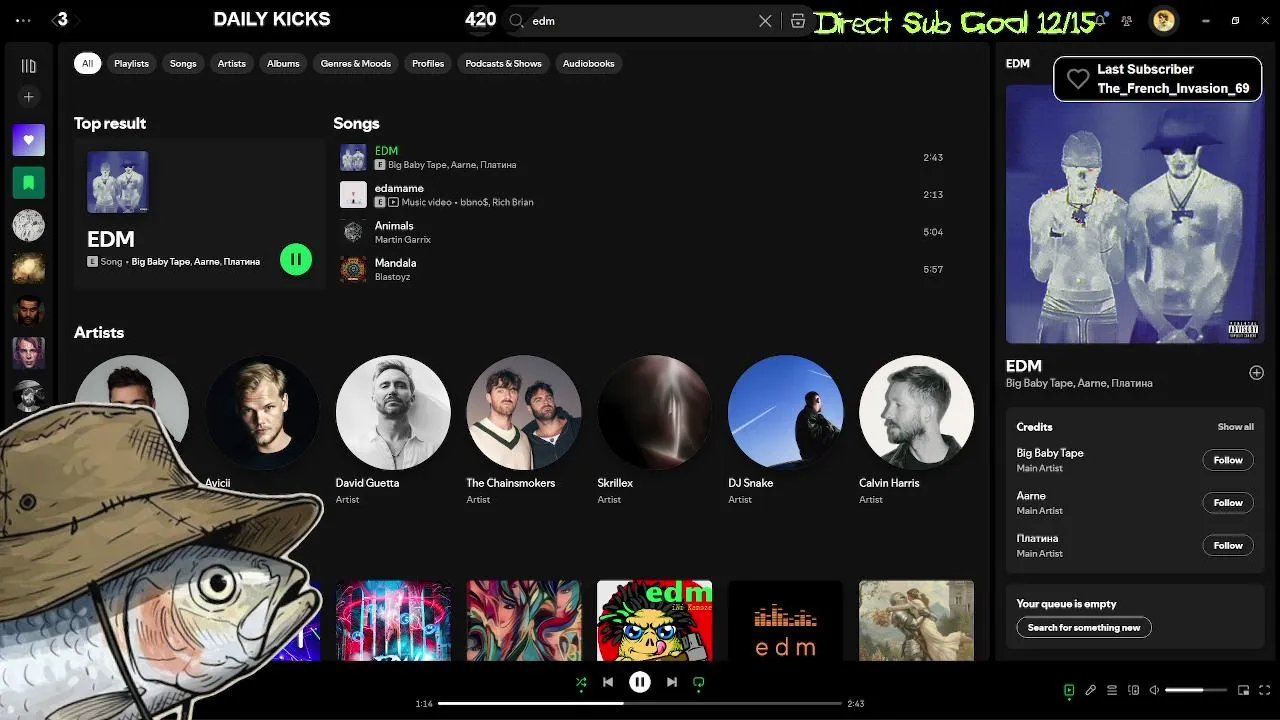Open the Friend Activity icon
Viewport: 1280px width, 720px height.
tap(1127, 20)
